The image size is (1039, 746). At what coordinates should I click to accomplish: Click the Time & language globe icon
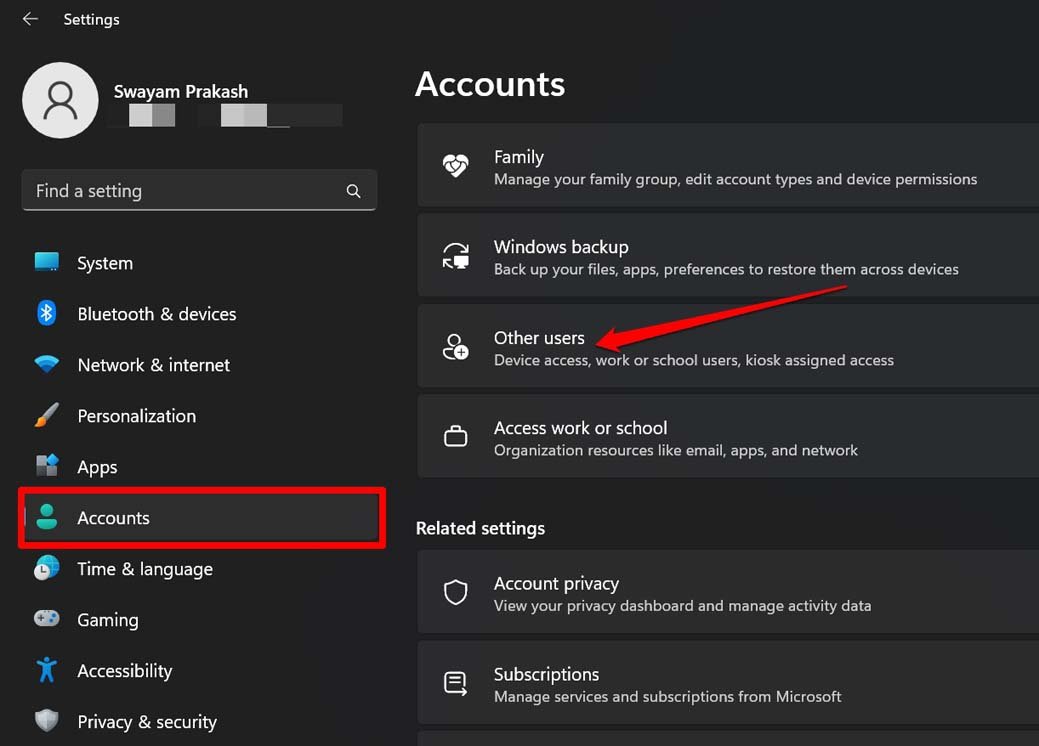[x=47, y=569]
